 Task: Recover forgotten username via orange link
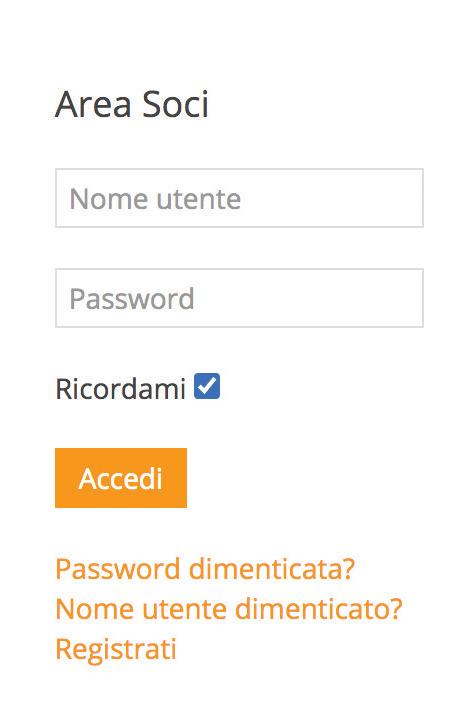coord(229,609)
